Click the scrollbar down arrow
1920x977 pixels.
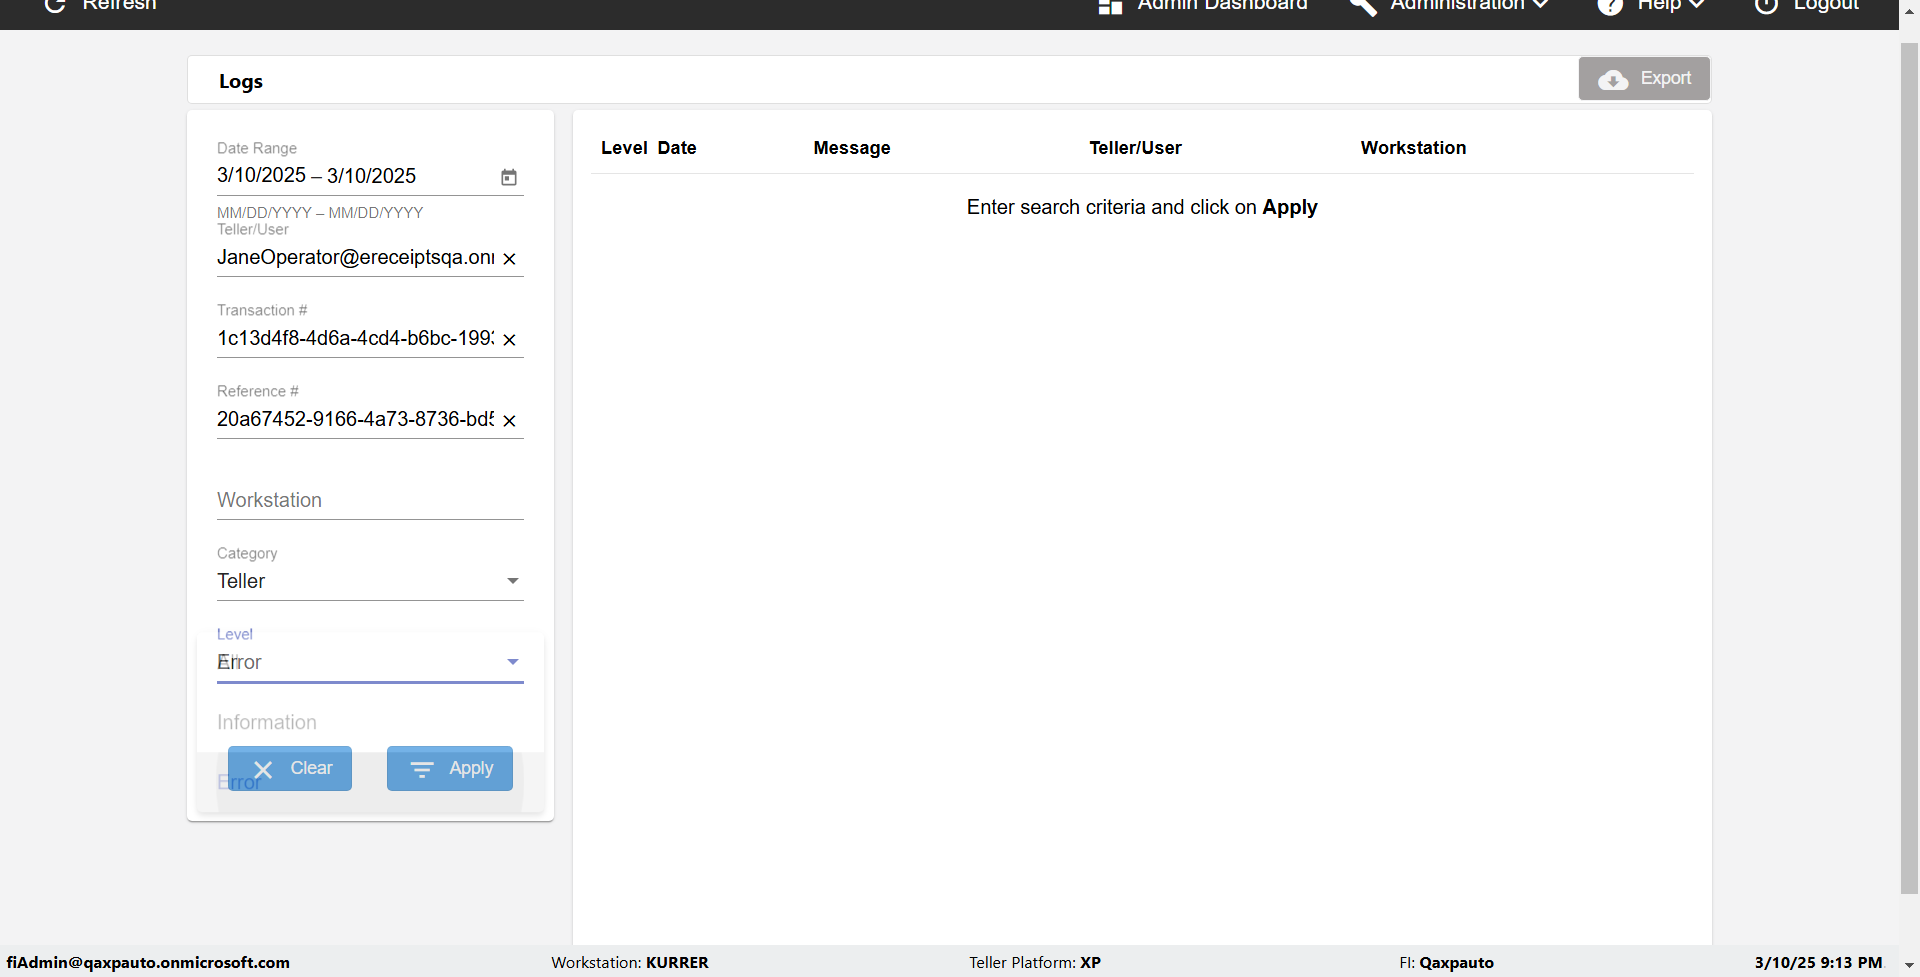point(1909,965)
